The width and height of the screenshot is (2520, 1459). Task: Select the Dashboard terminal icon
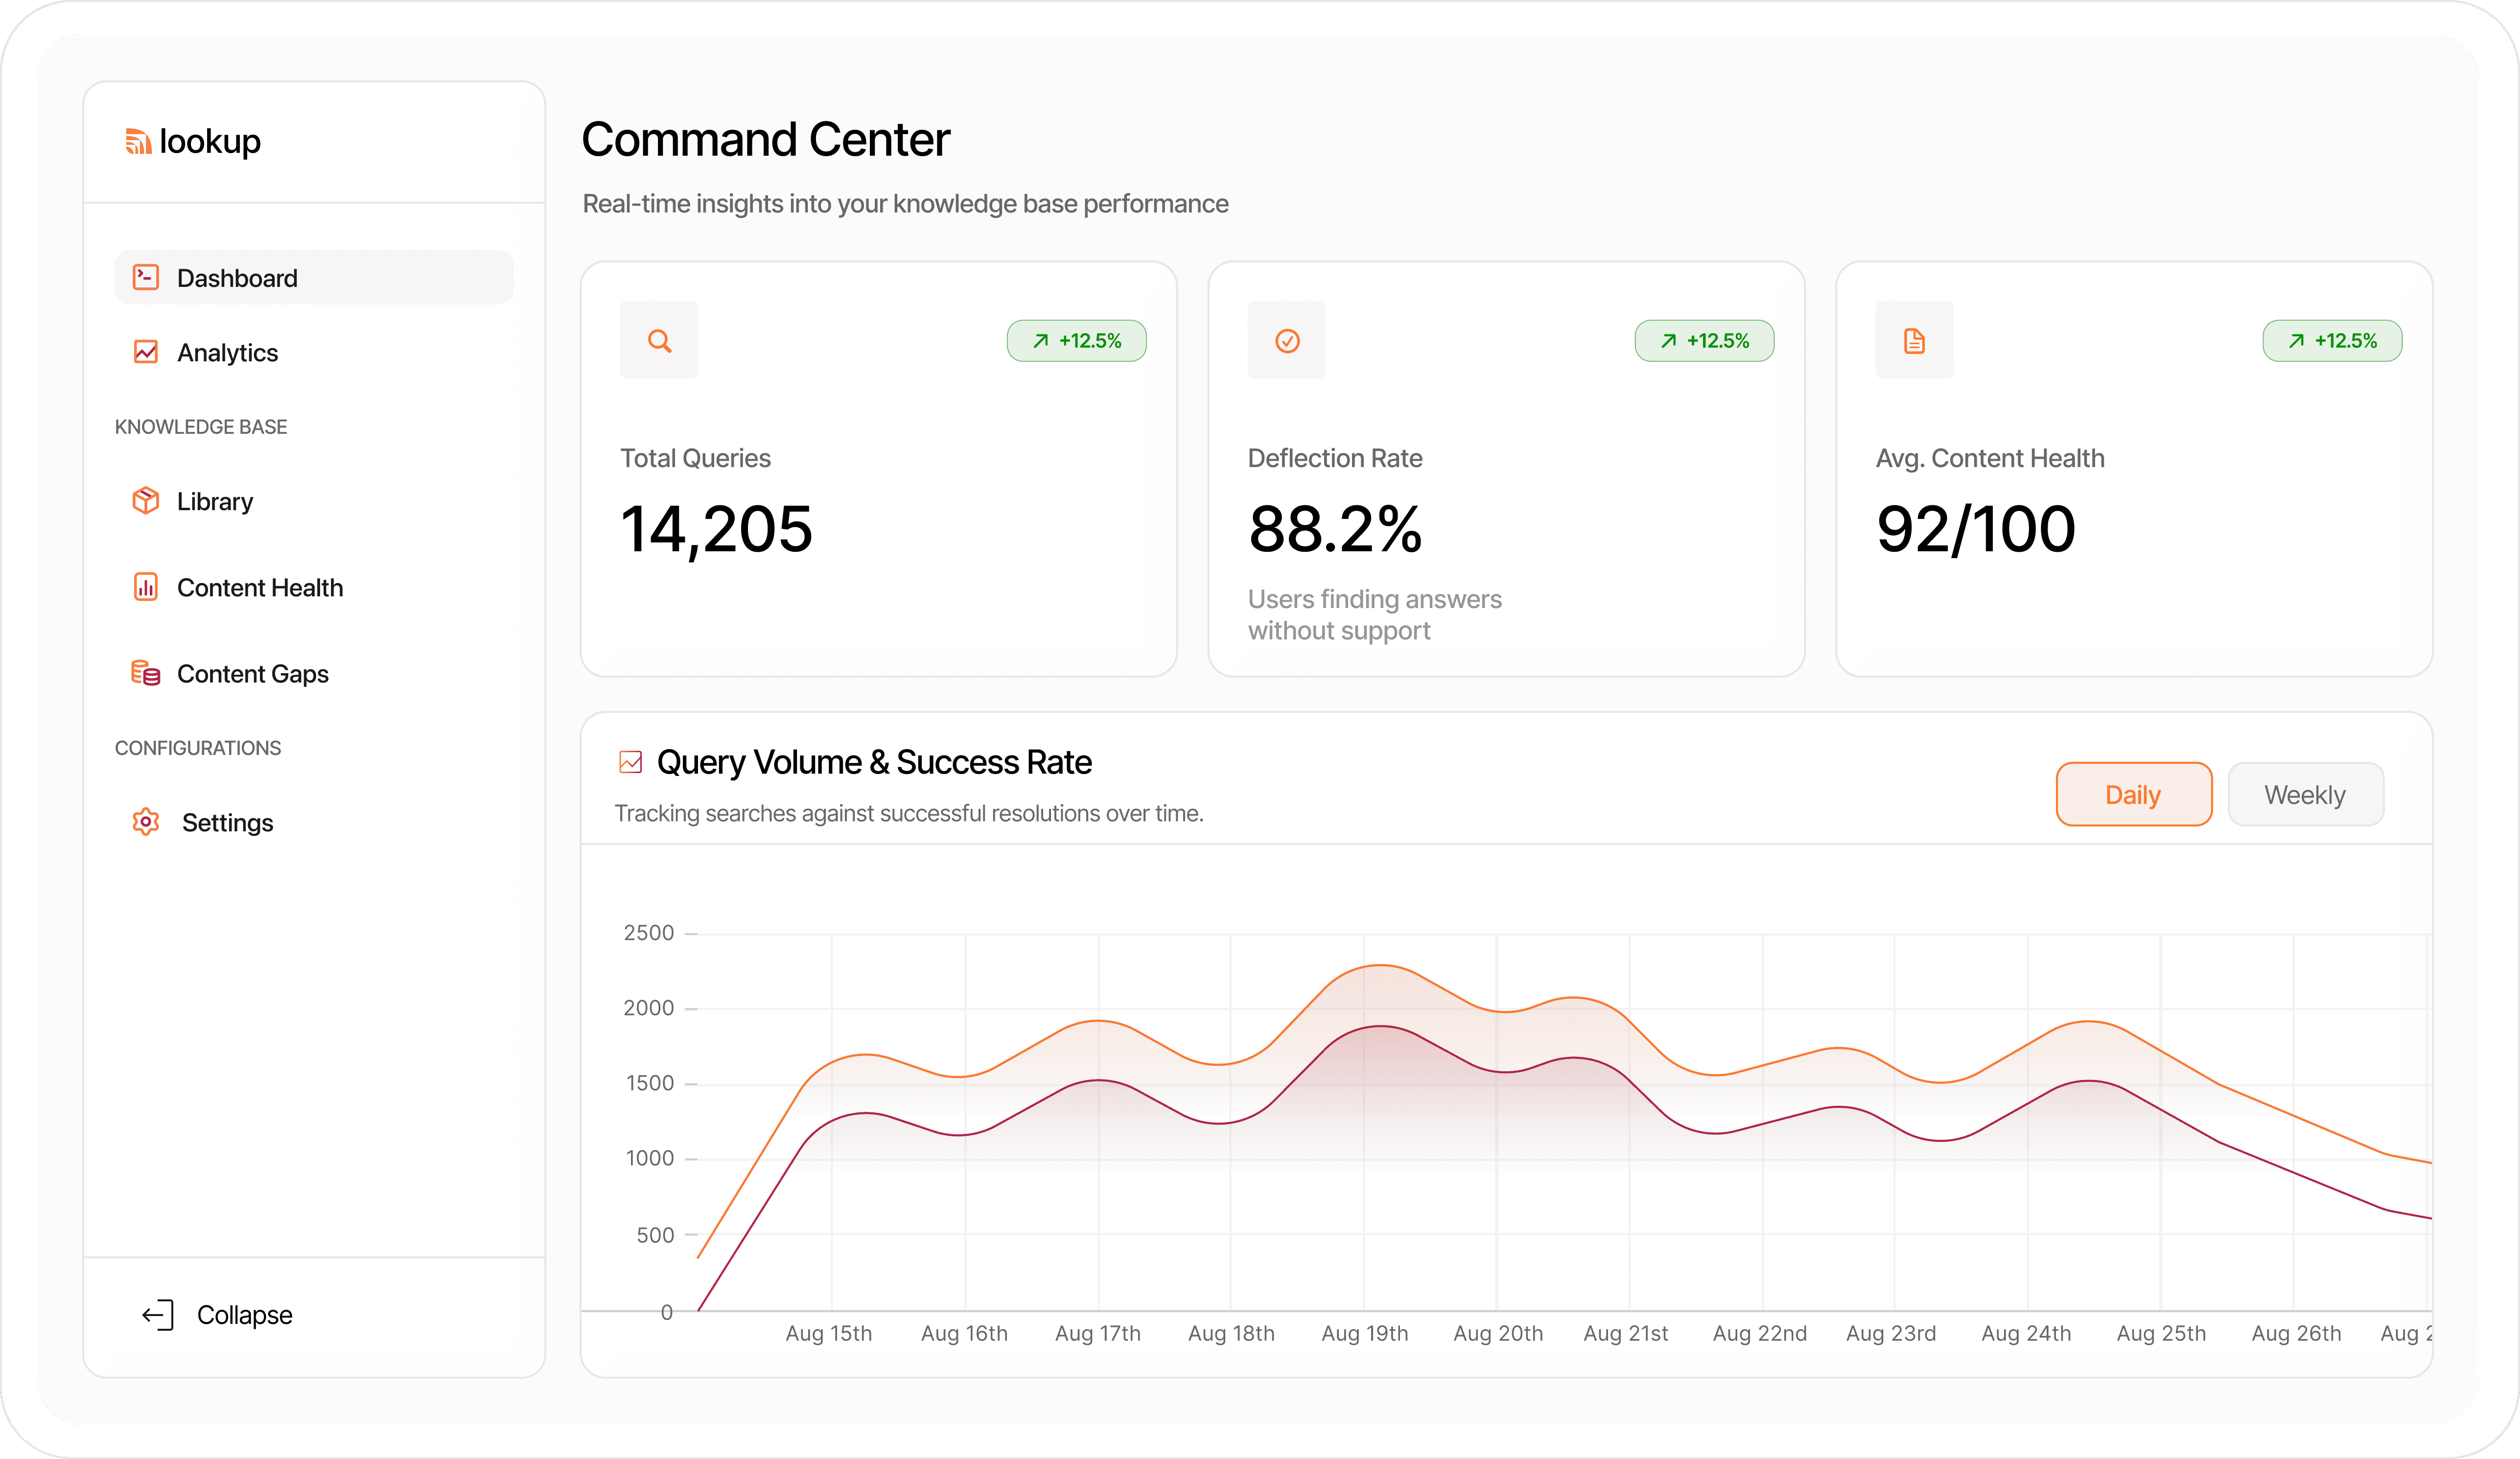tap(146, 277)
